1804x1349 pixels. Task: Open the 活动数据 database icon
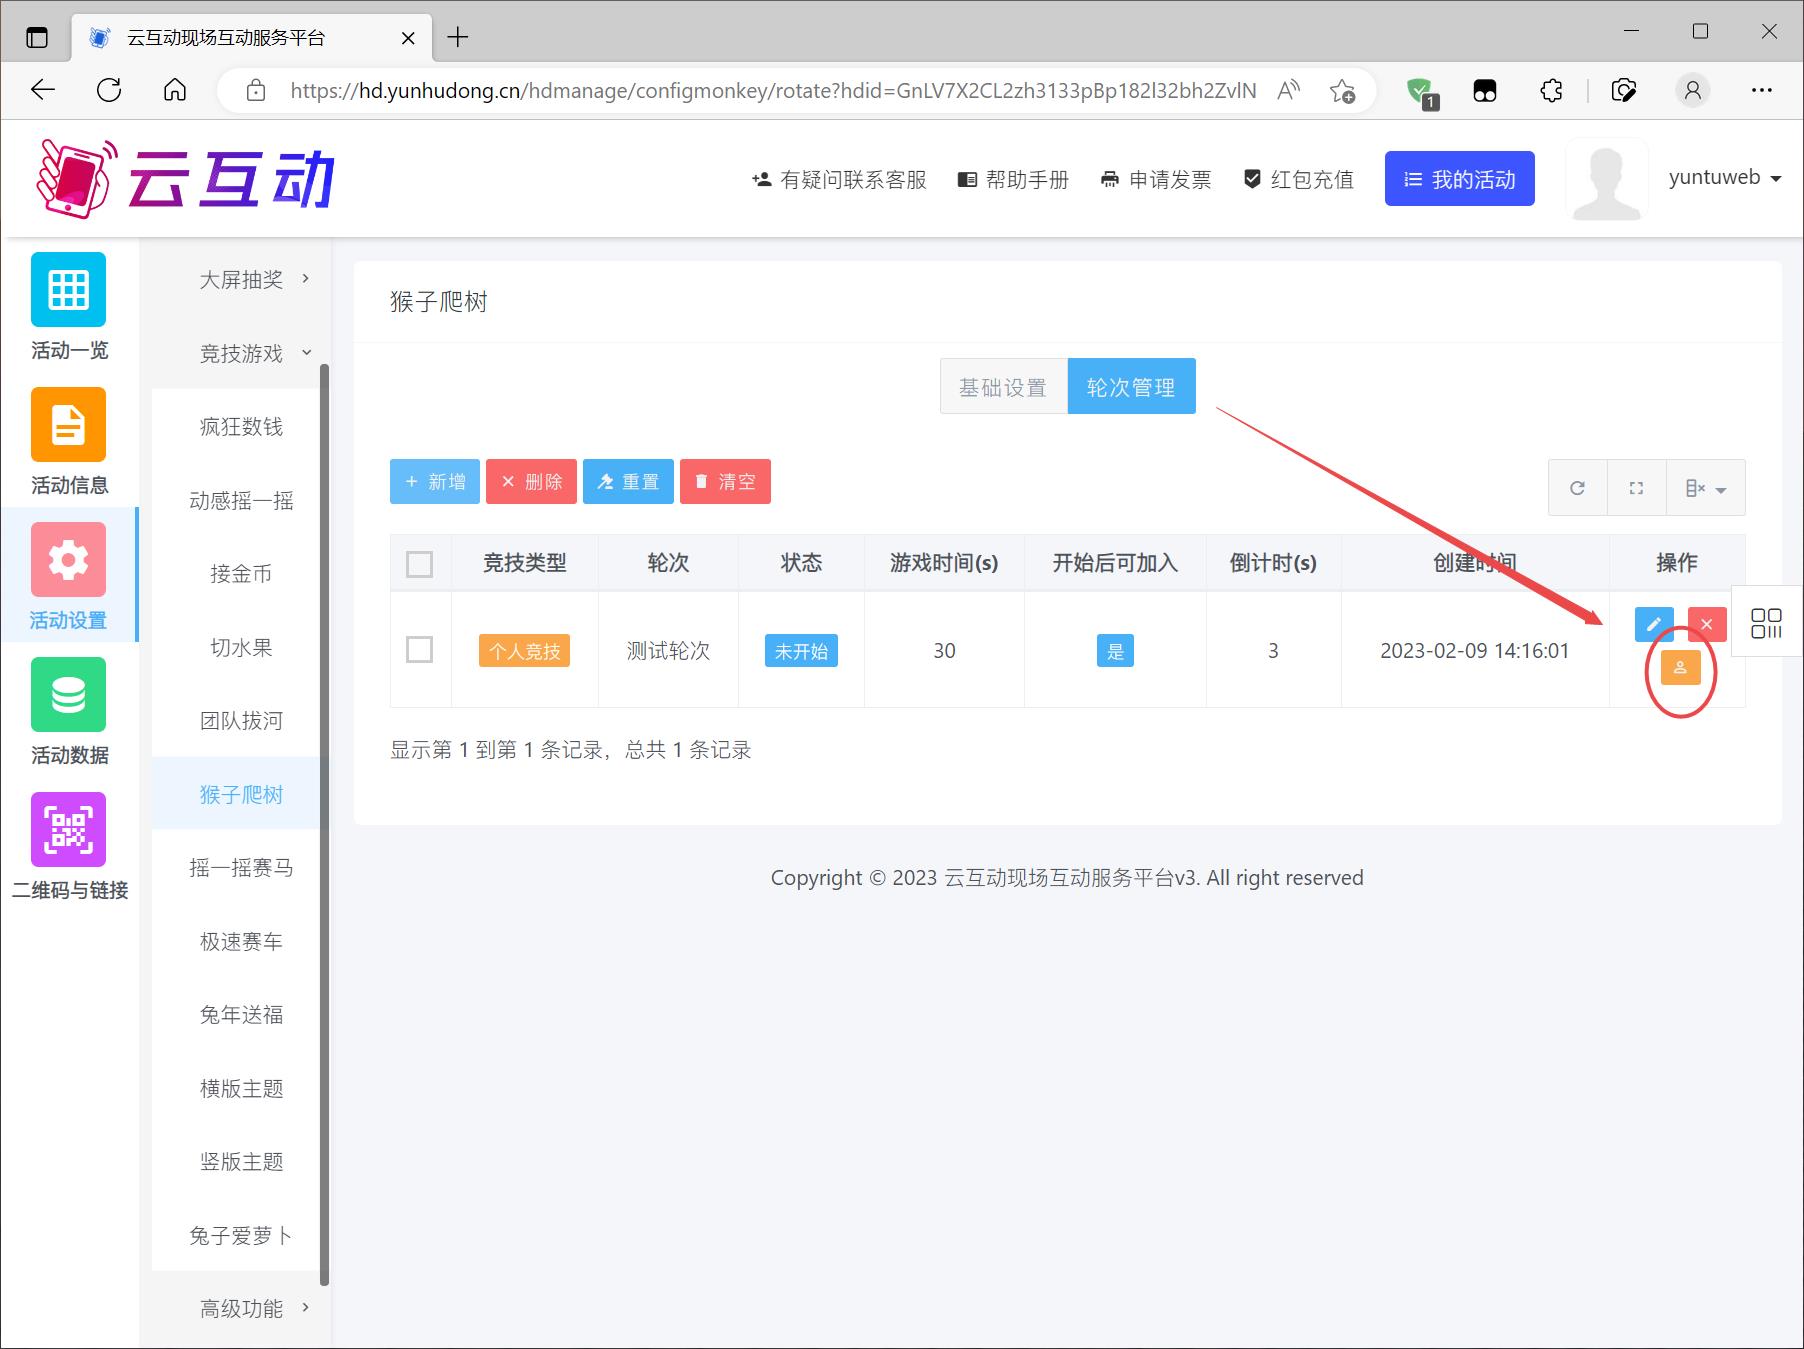(68, 694)
